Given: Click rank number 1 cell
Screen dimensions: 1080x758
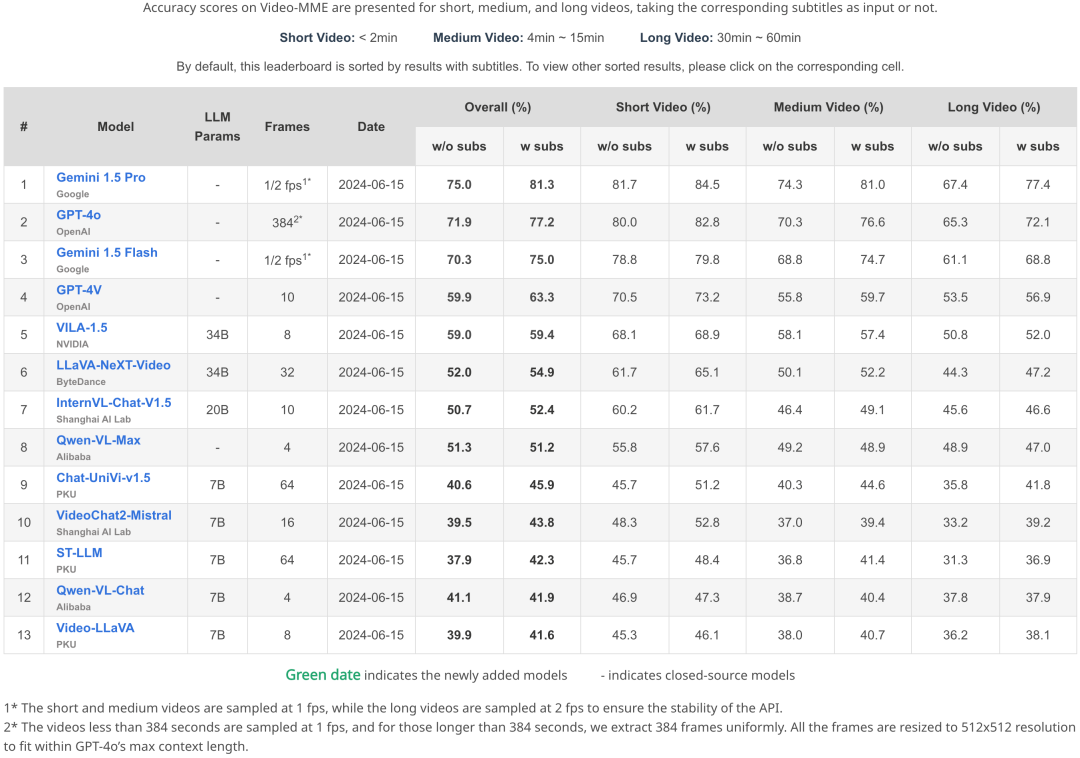Looking at the screenshot, I should click(24, 185).
